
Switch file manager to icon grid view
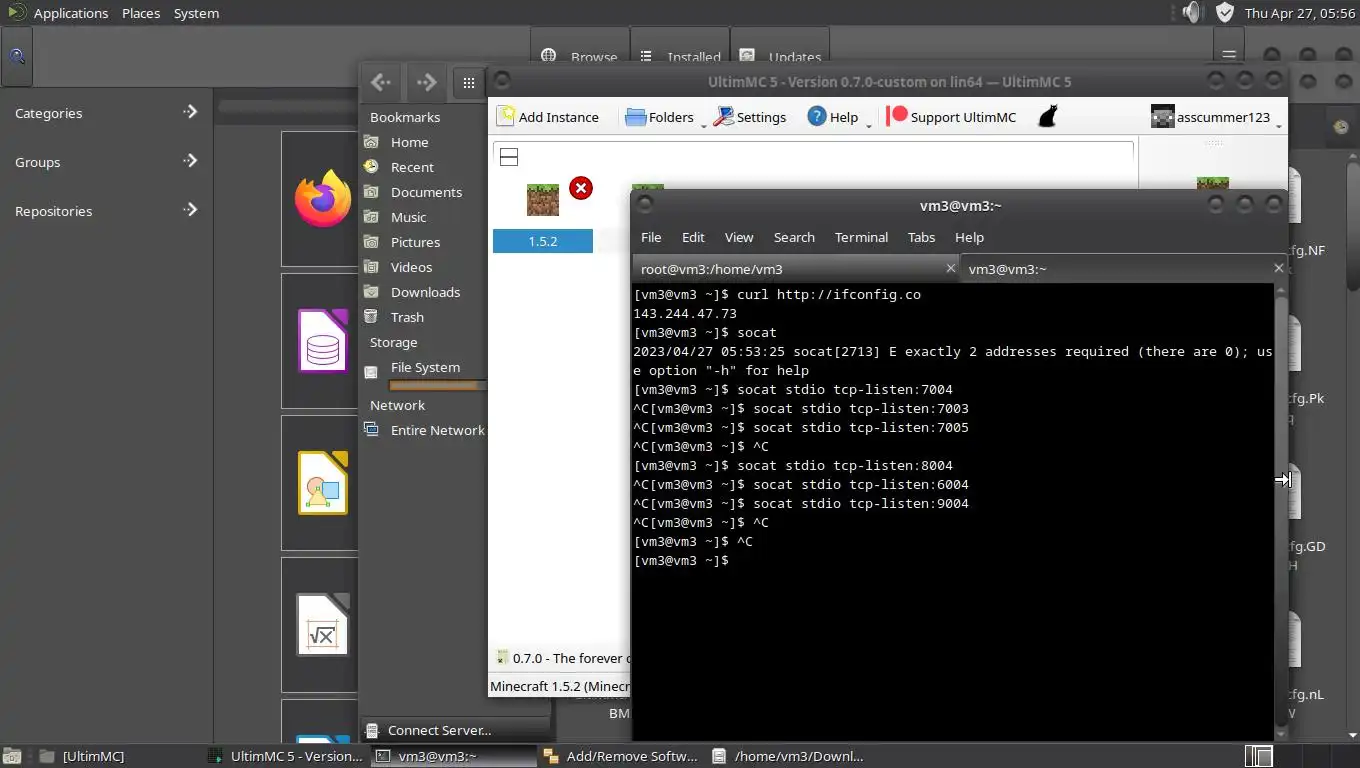coord(469,83)
